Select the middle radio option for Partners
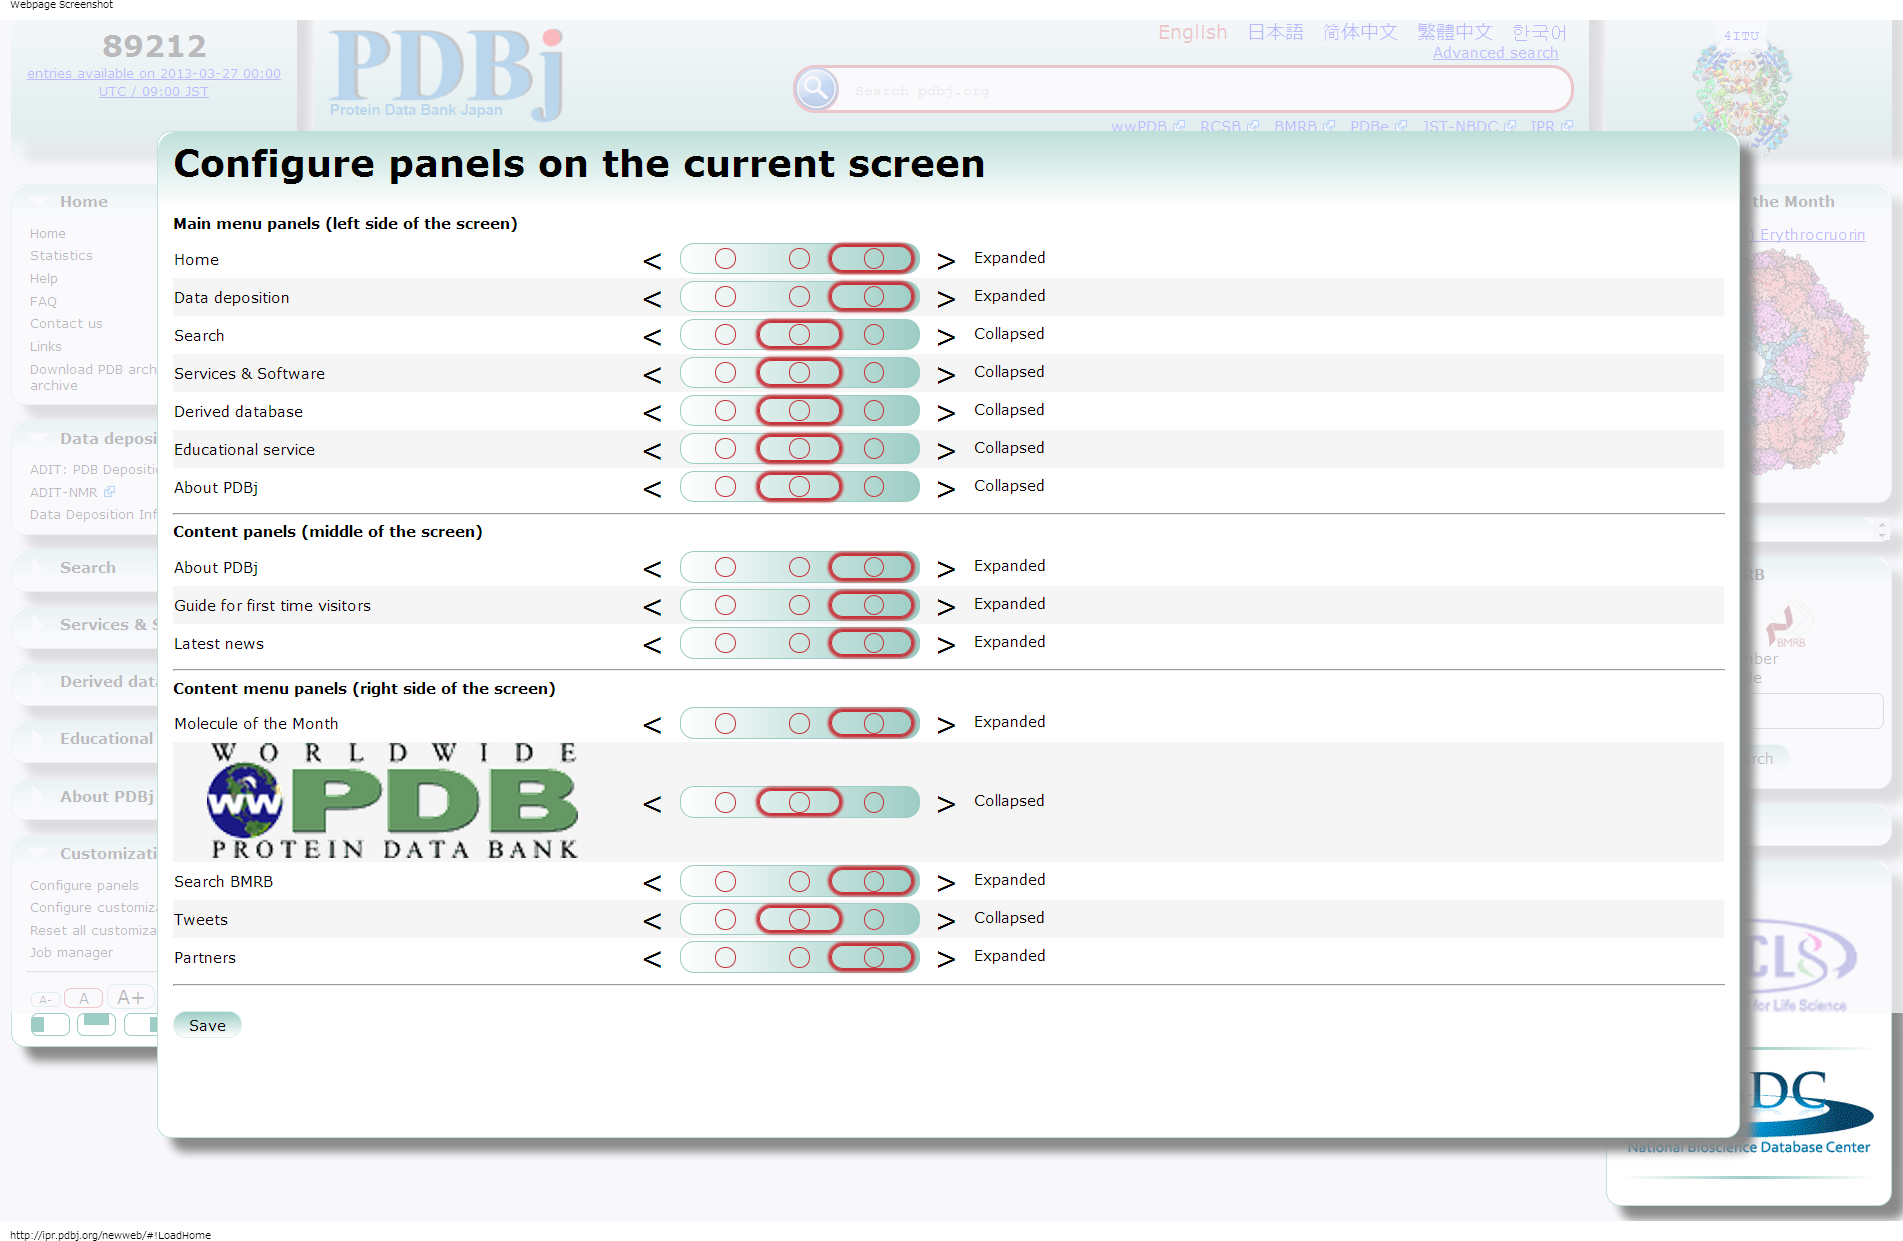 (799, 957)
